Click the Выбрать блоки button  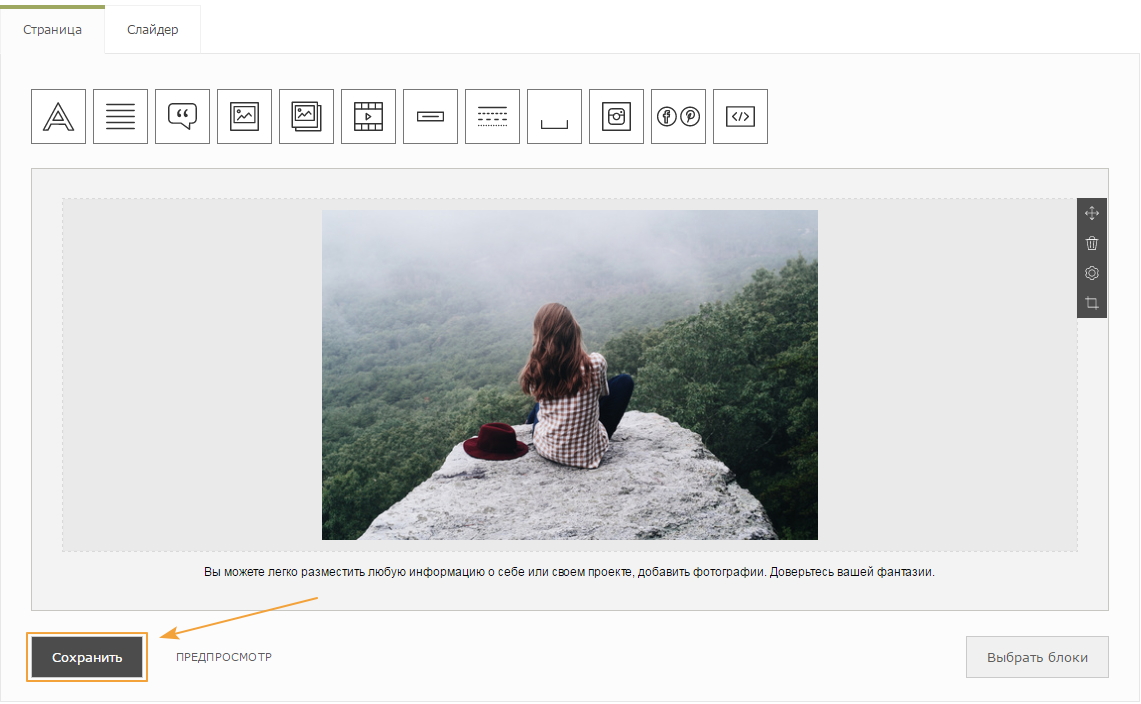click(x=1037, y=657)
